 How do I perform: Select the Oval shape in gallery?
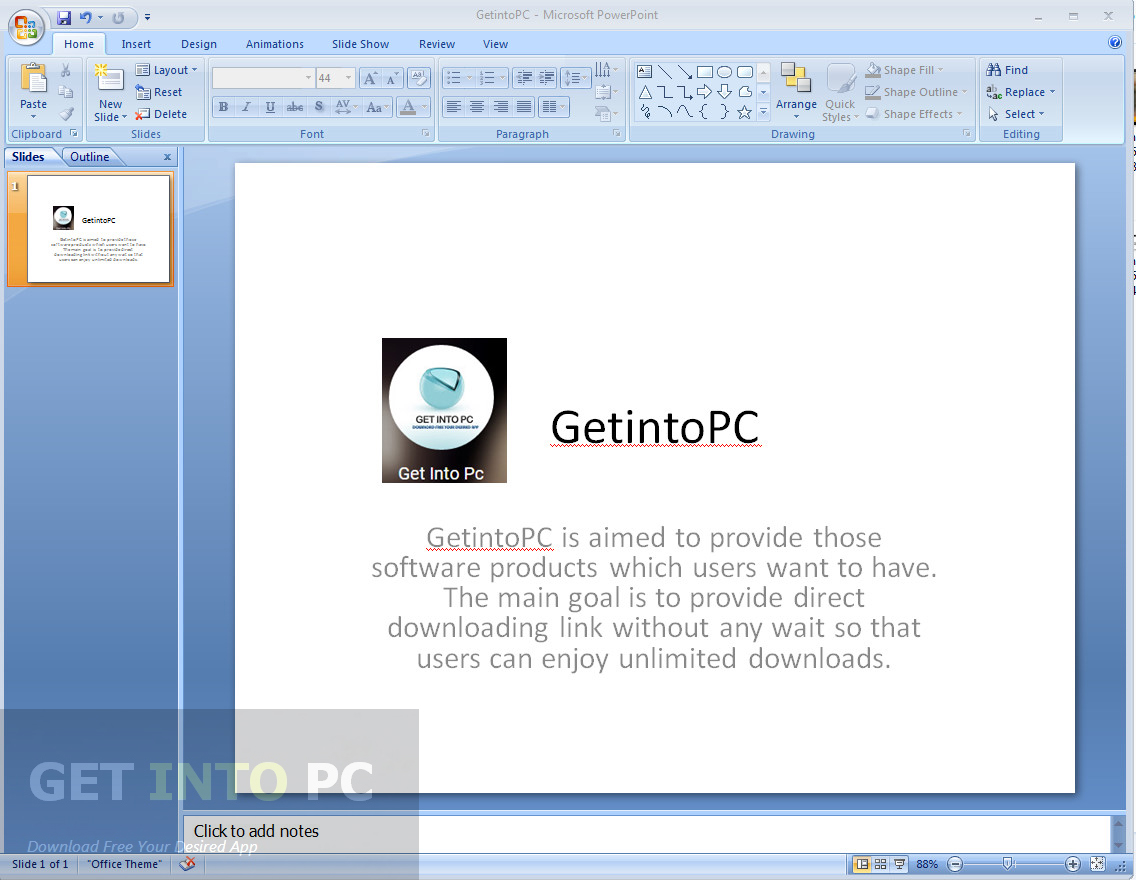click(x=724, y=72)
